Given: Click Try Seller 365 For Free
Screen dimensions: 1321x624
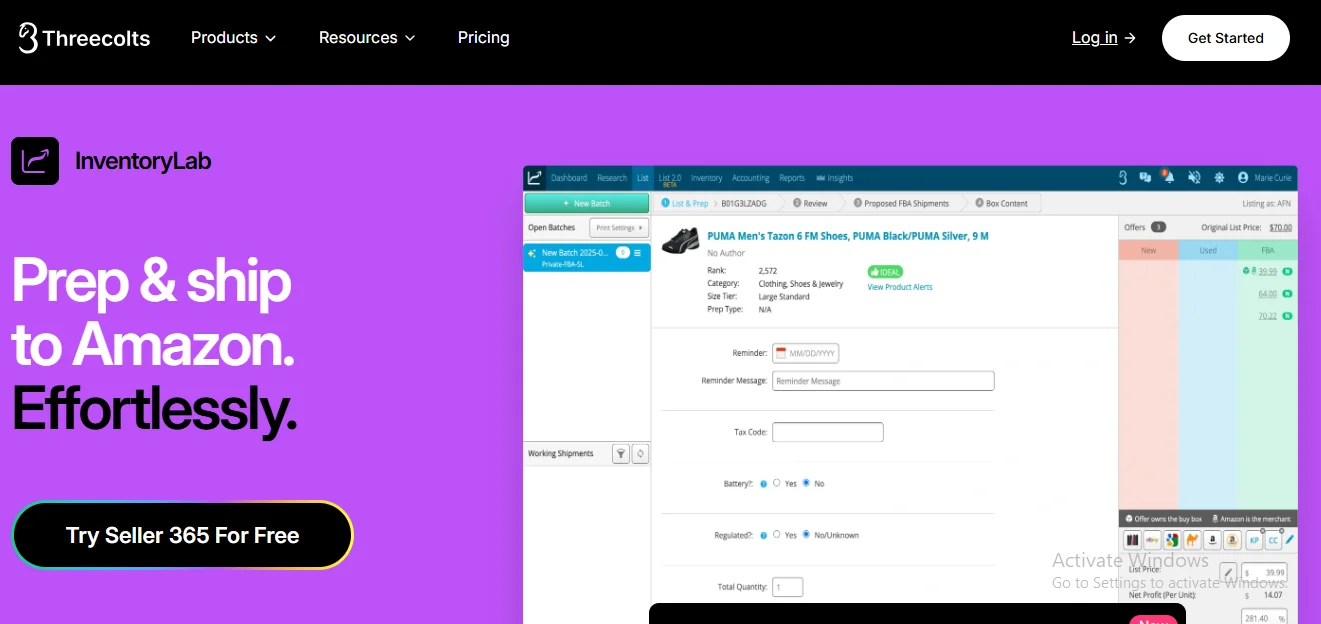Looking at the screenshot, I should [182, 535].
